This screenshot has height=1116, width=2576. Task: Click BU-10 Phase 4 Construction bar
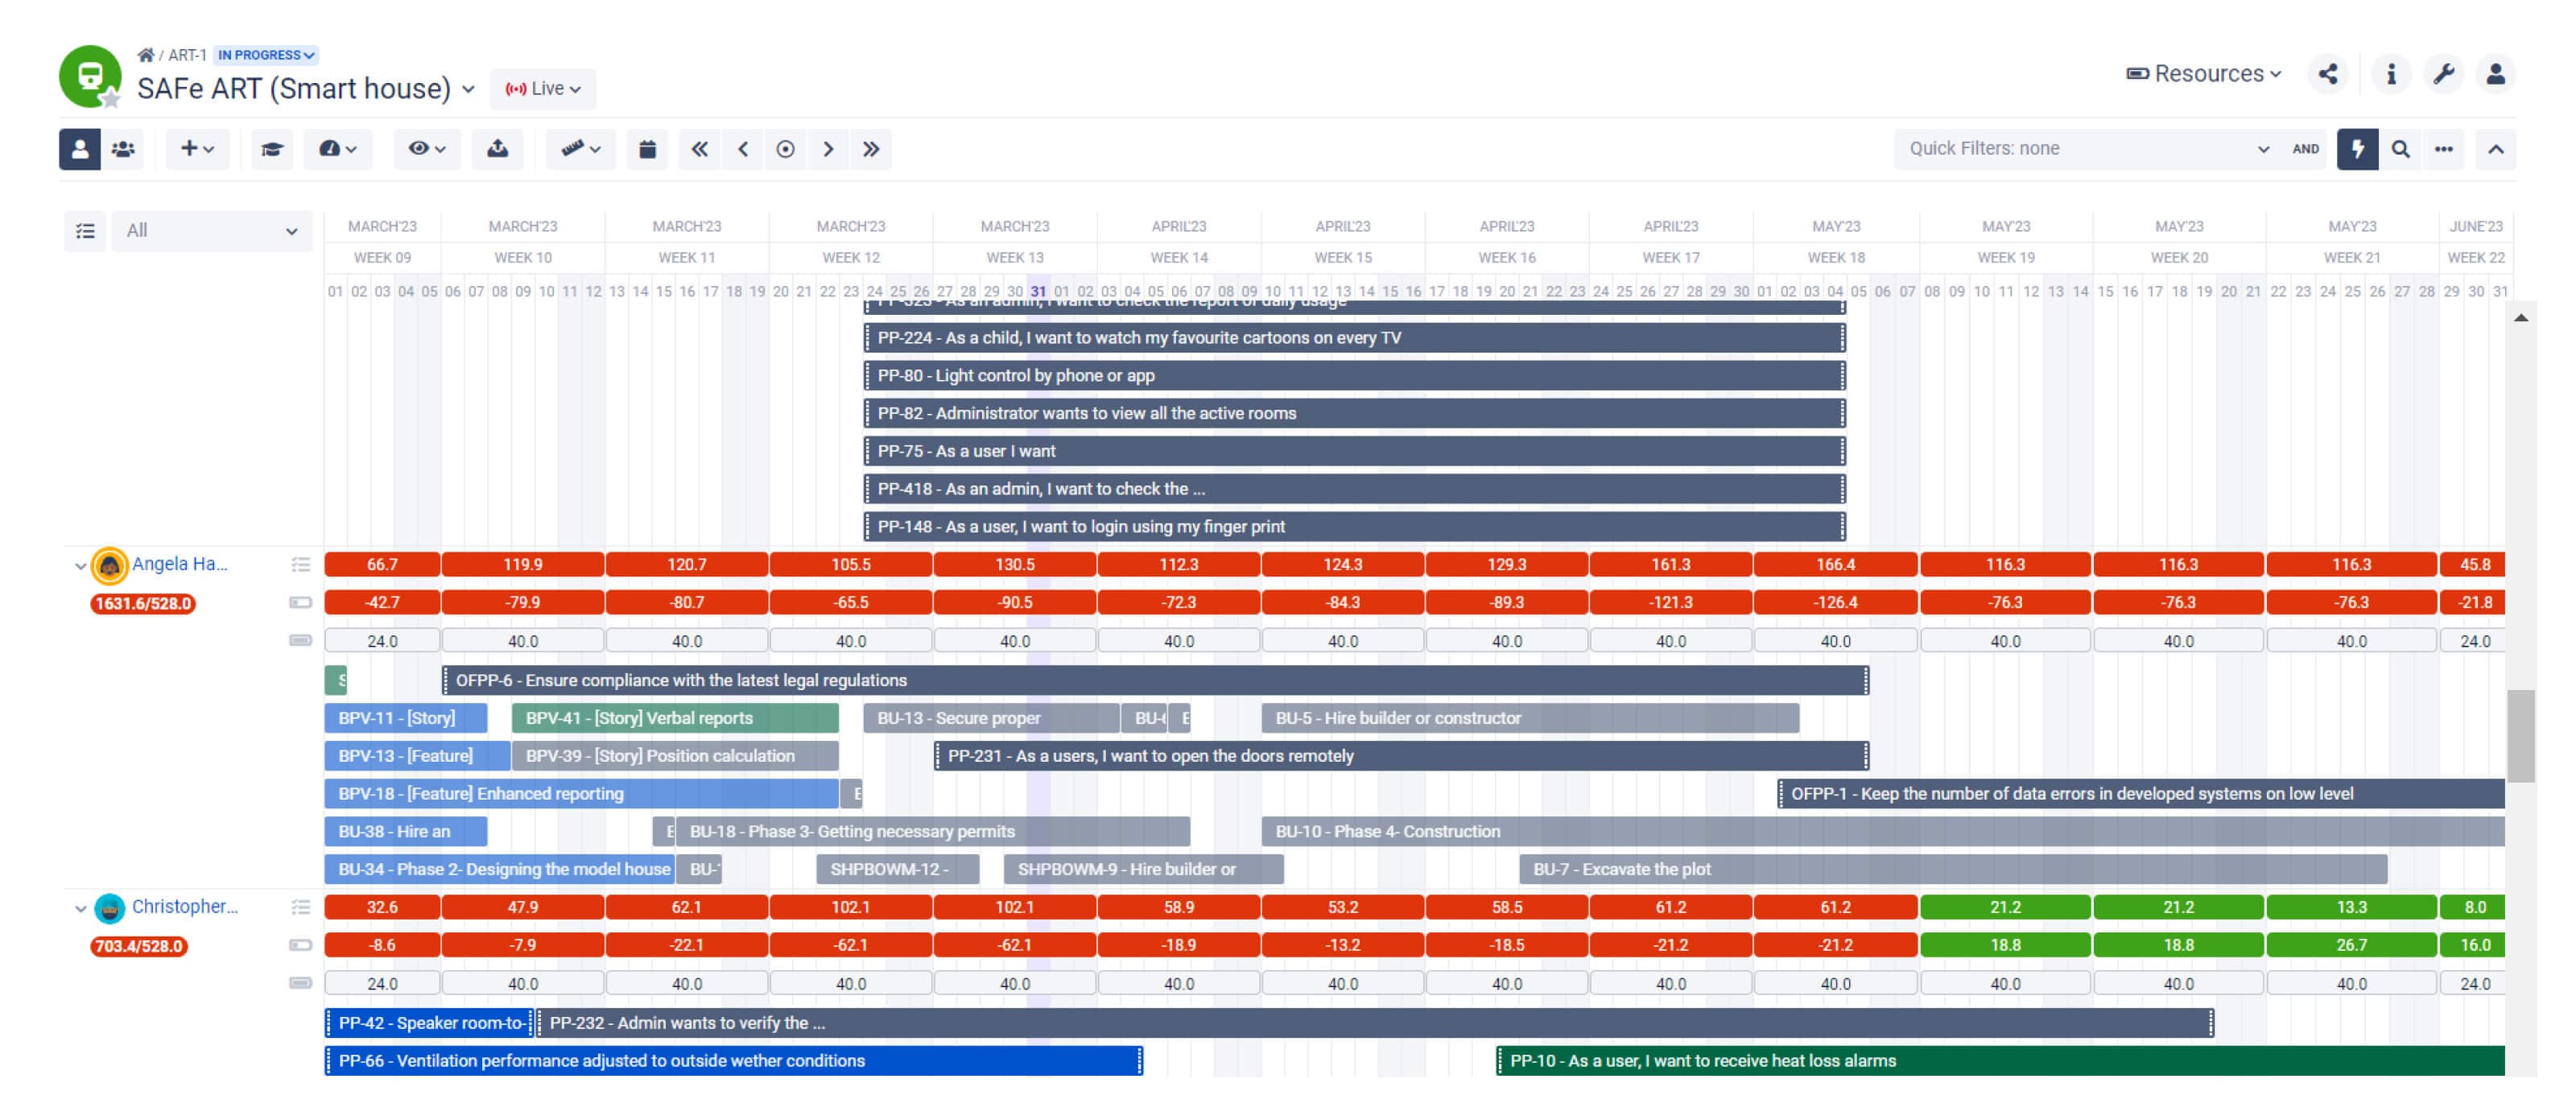[1883, 832]
